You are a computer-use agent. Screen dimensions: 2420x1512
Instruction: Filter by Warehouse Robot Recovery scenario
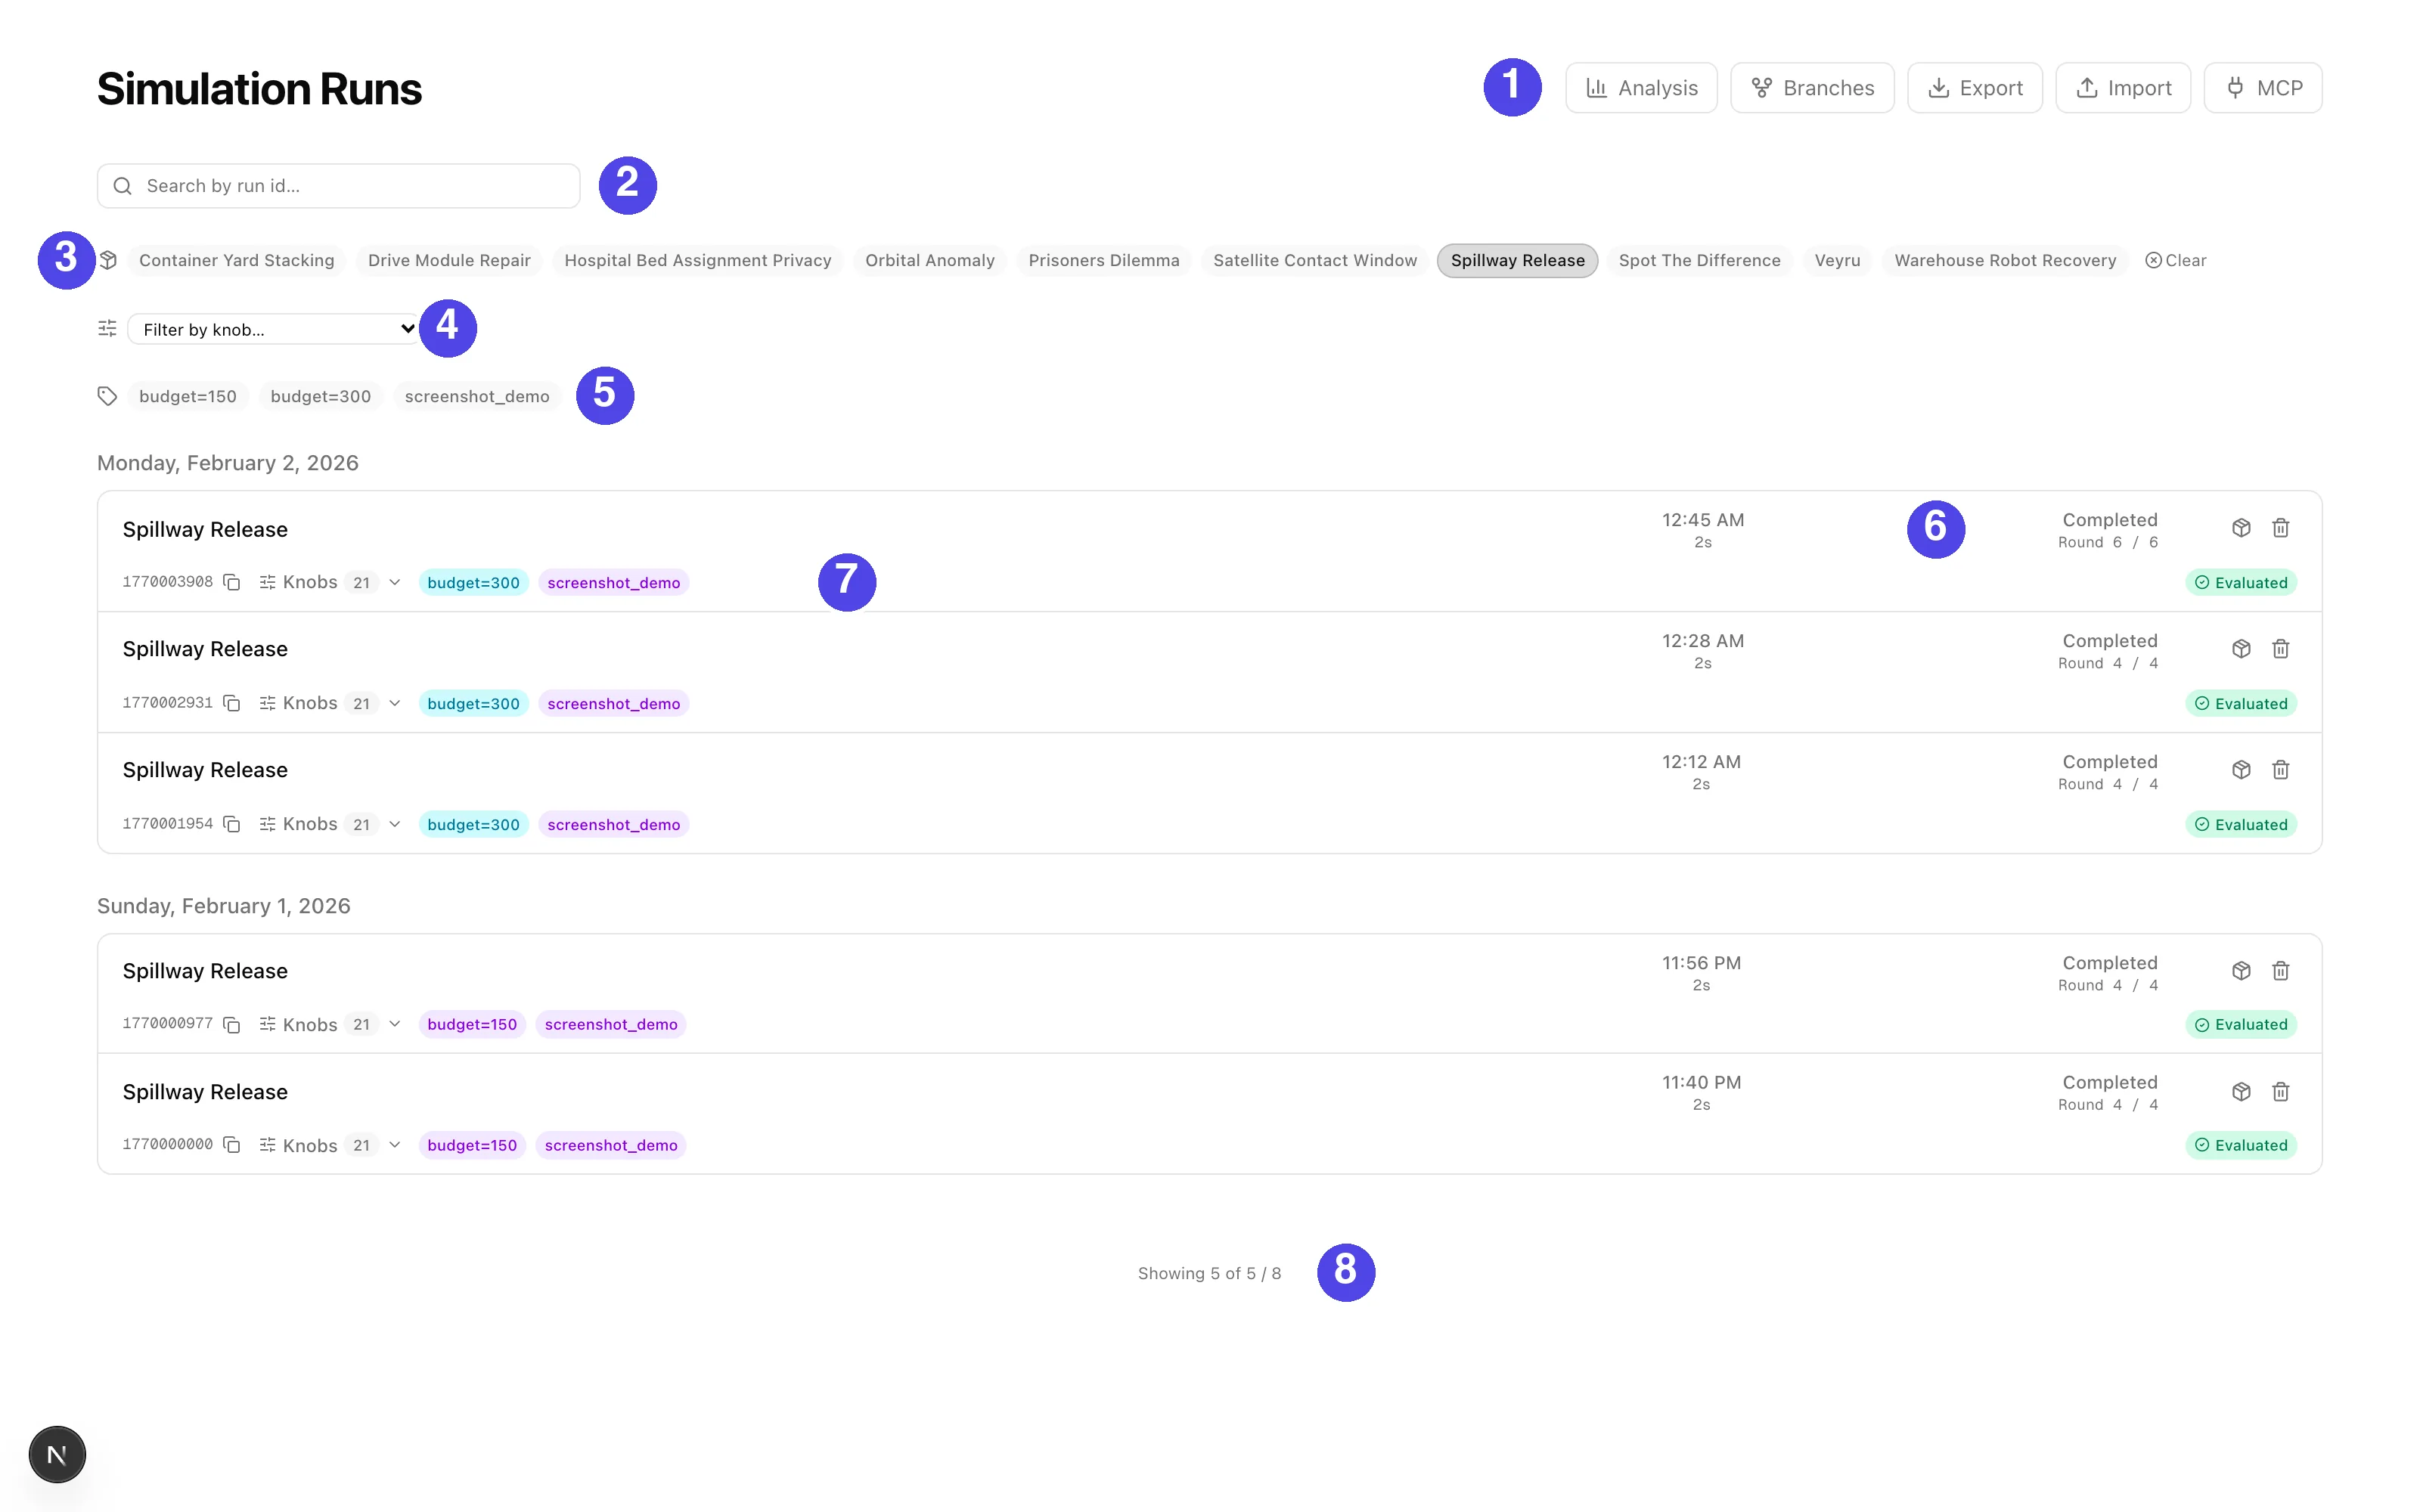[2005, 260]
